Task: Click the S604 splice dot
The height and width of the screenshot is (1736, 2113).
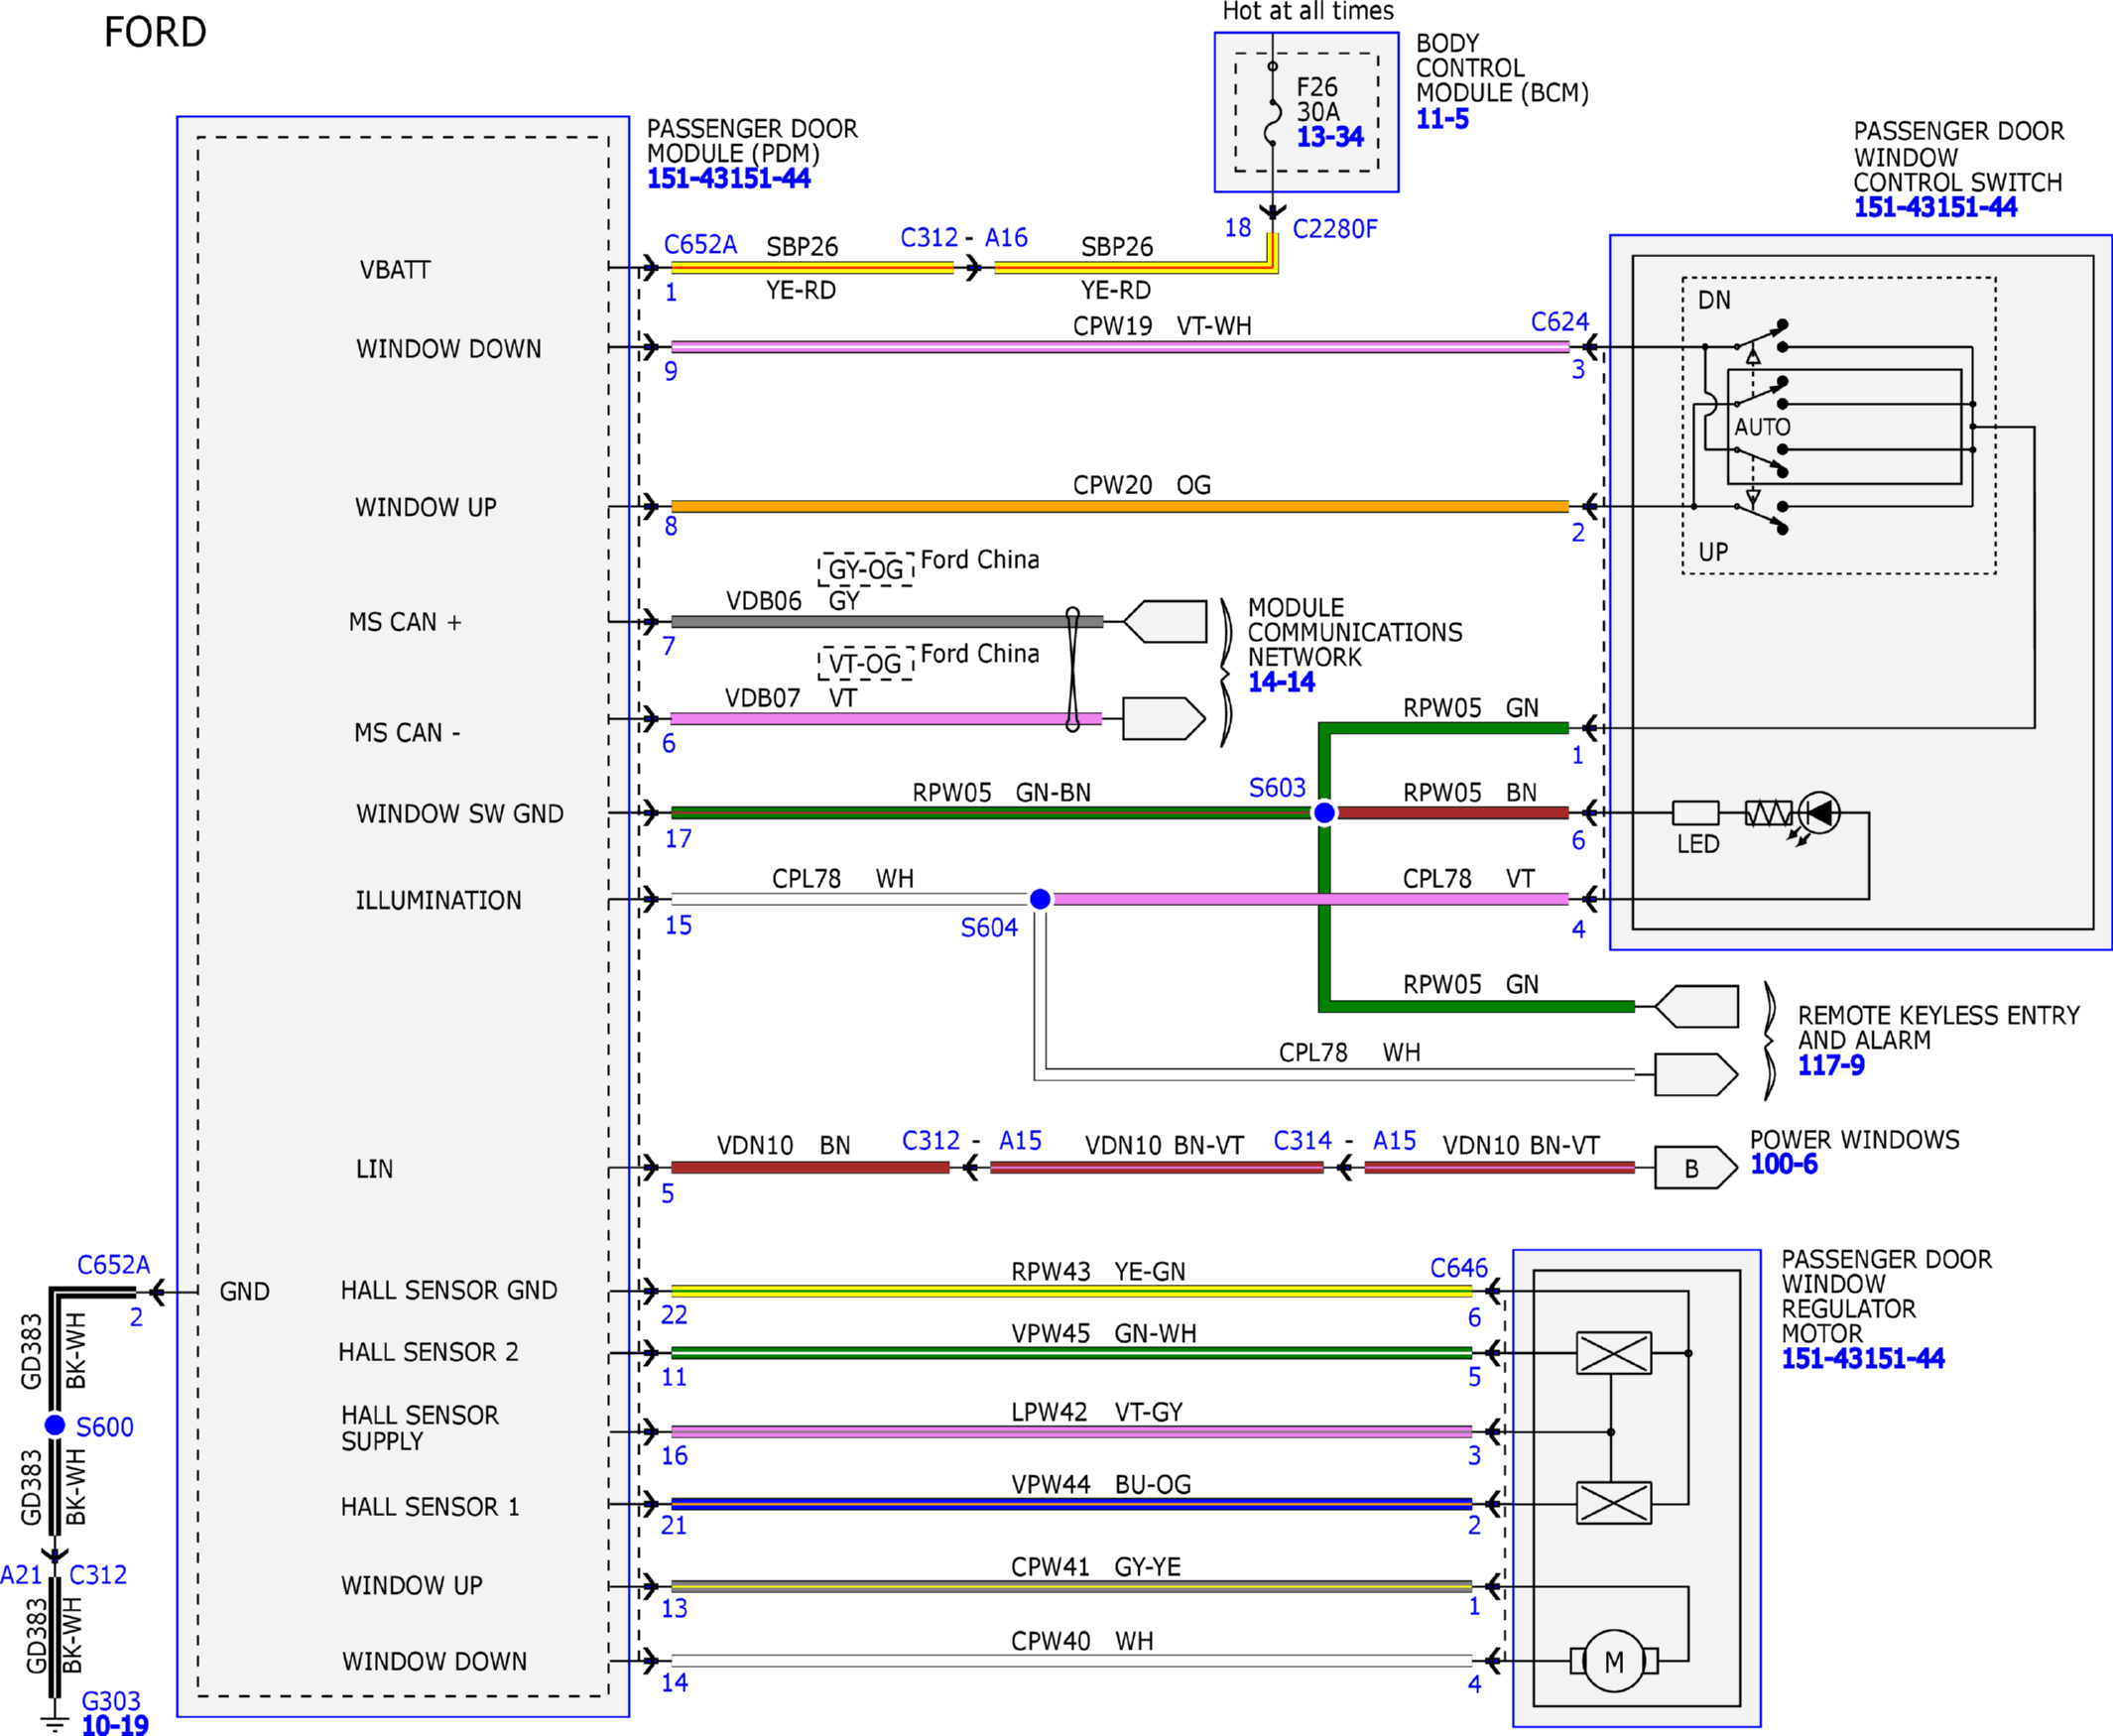Action: coord(1040,899)
